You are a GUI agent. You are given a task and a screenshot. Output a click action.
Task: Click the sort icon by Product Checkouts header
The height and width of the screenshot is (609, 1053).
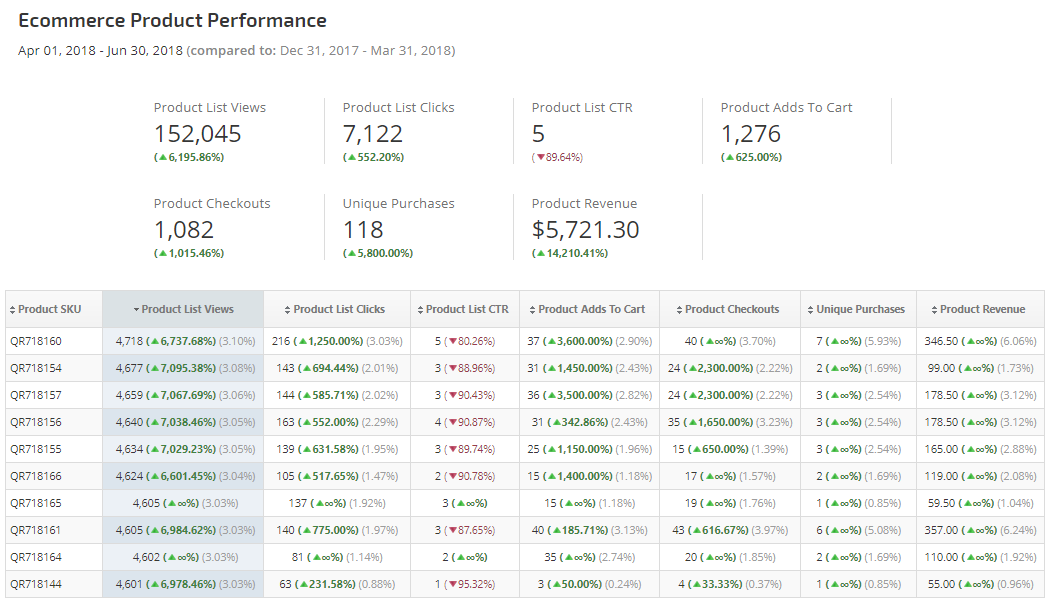(x=679, y=310)
